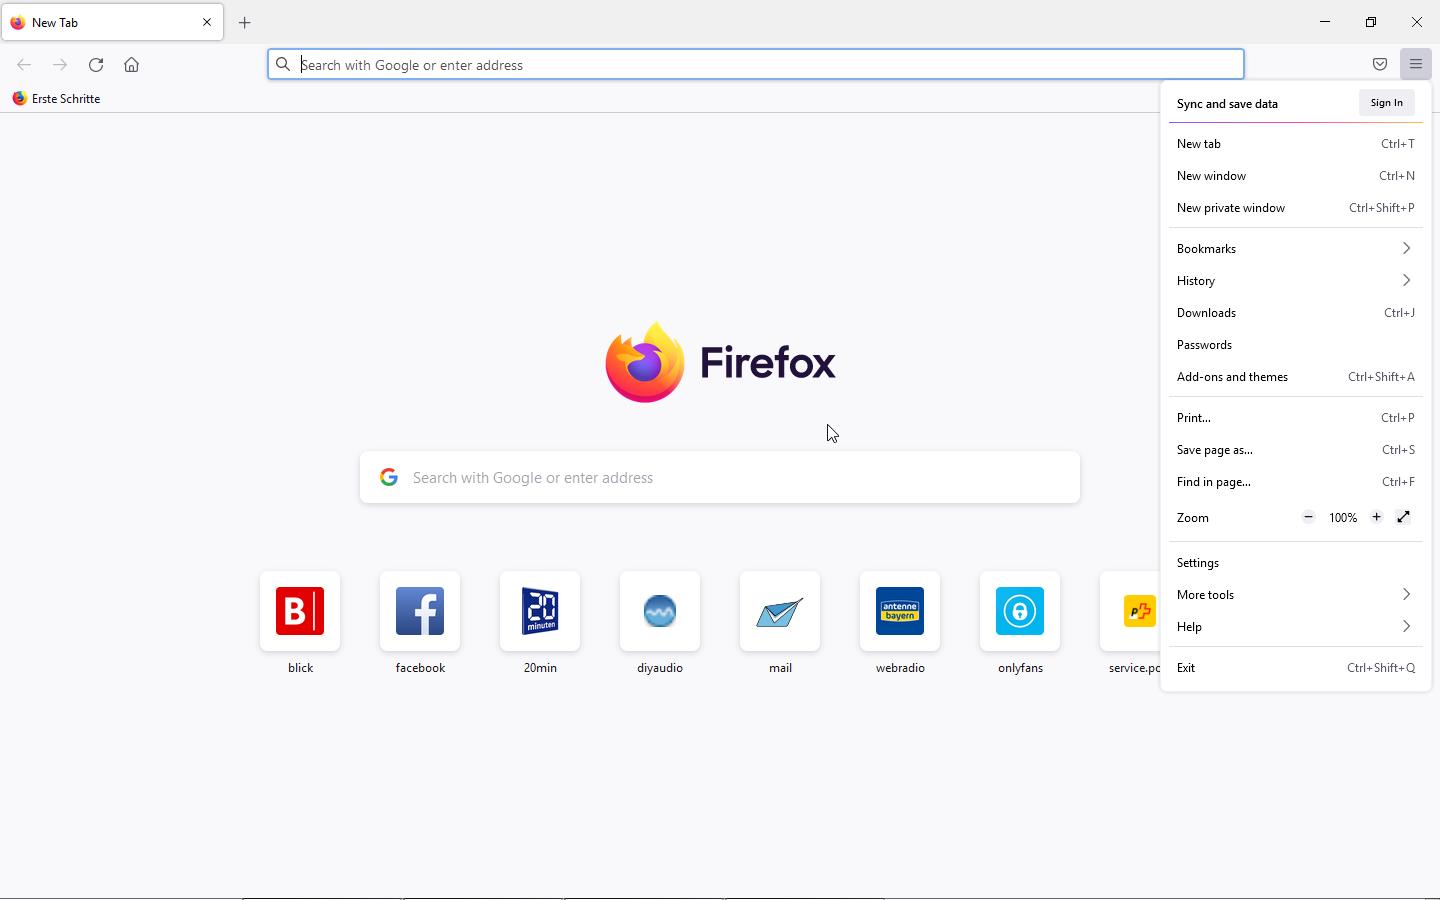Screen dimensions: 1440x900
Task: Click the Google logo in search box
Action: click(x=389, y=478)
